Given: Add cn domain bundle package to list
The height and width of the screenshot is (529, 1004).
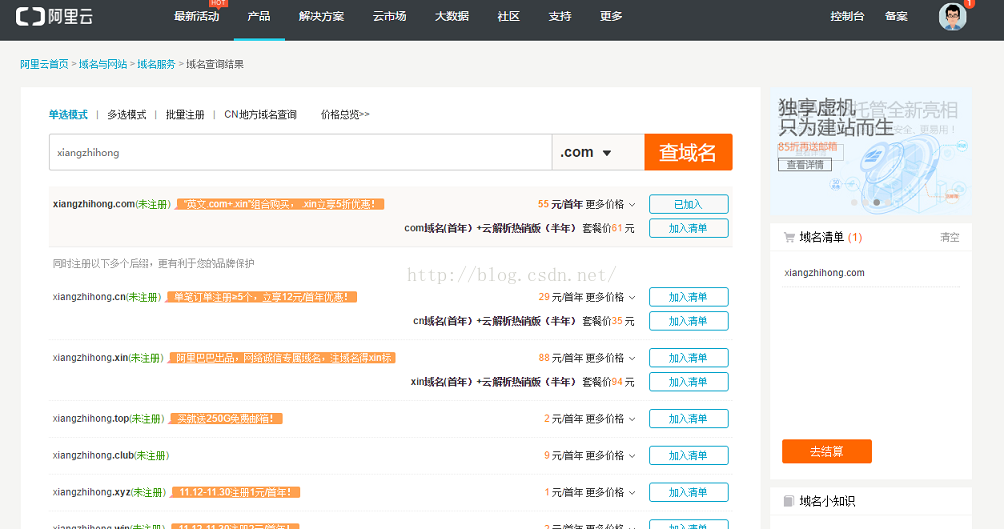Looking at the screenshot, I should pos(688,321).
